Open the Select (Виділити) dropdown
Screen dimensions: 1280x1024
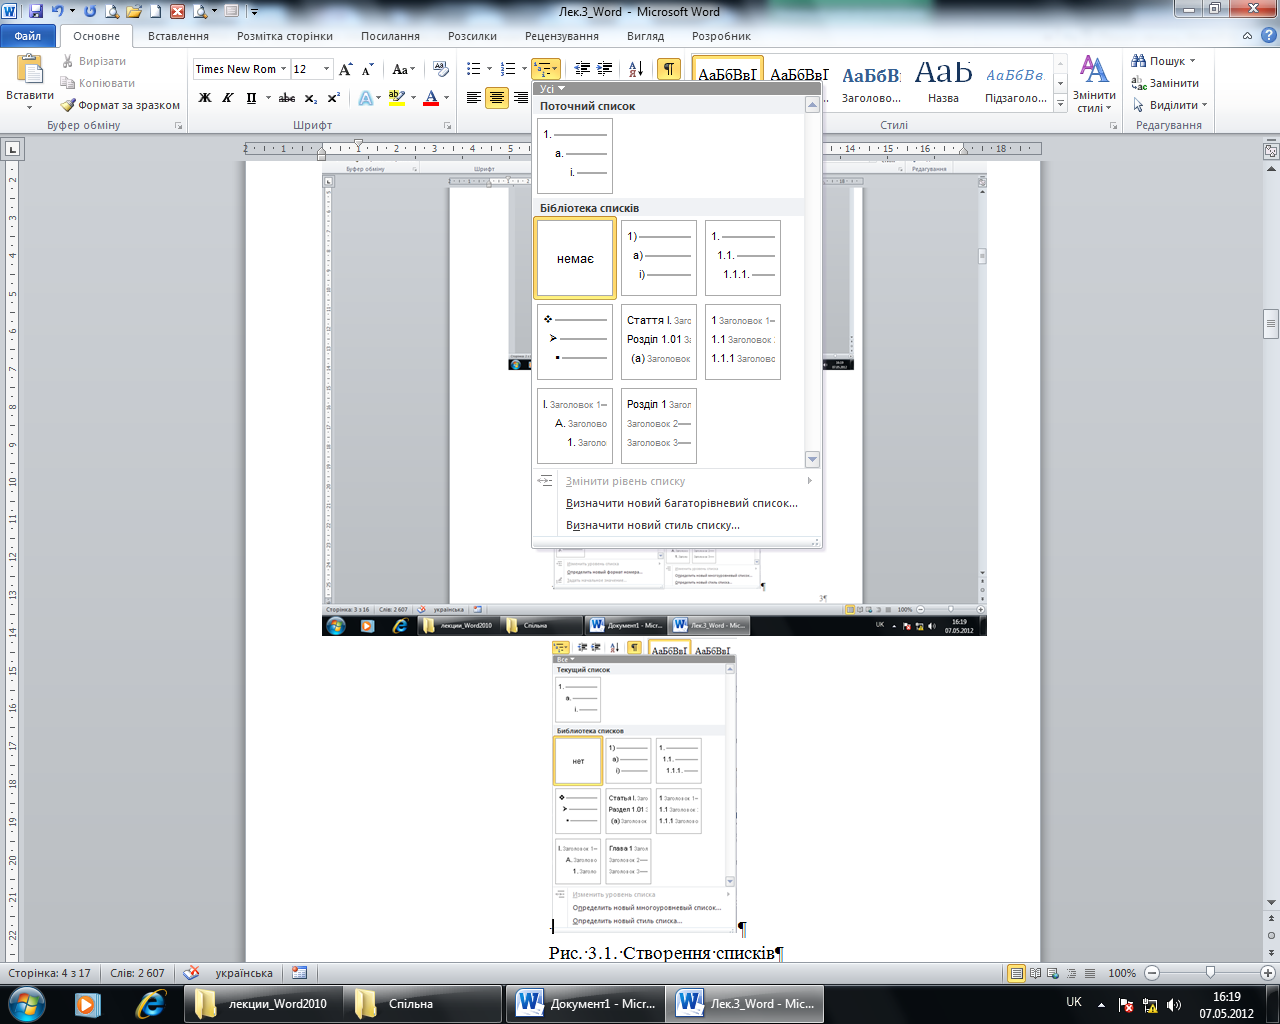click(1171, 105)
